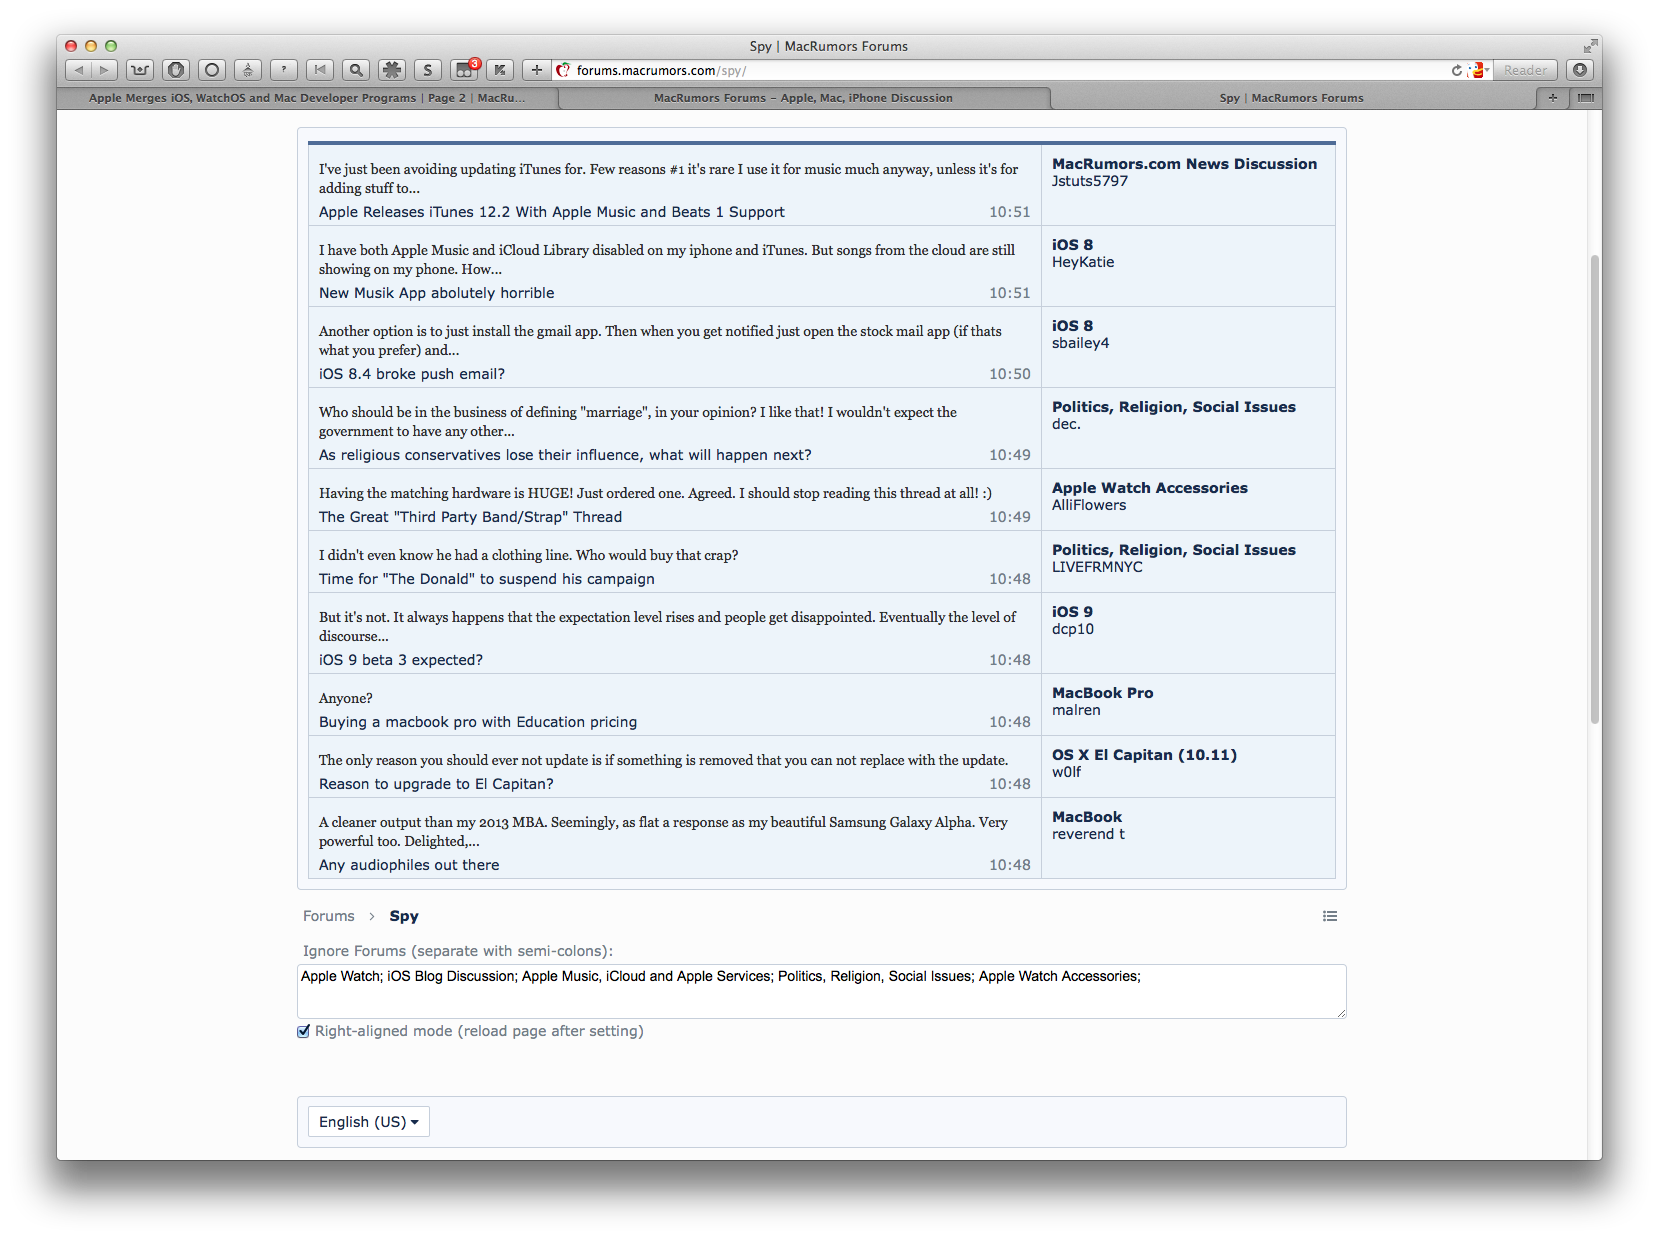Viewport: 1659px width, 1239px height.
Task: Click the vertical page scrollbar thumb
Action: pyautogui.click(x=1595, y=489)
